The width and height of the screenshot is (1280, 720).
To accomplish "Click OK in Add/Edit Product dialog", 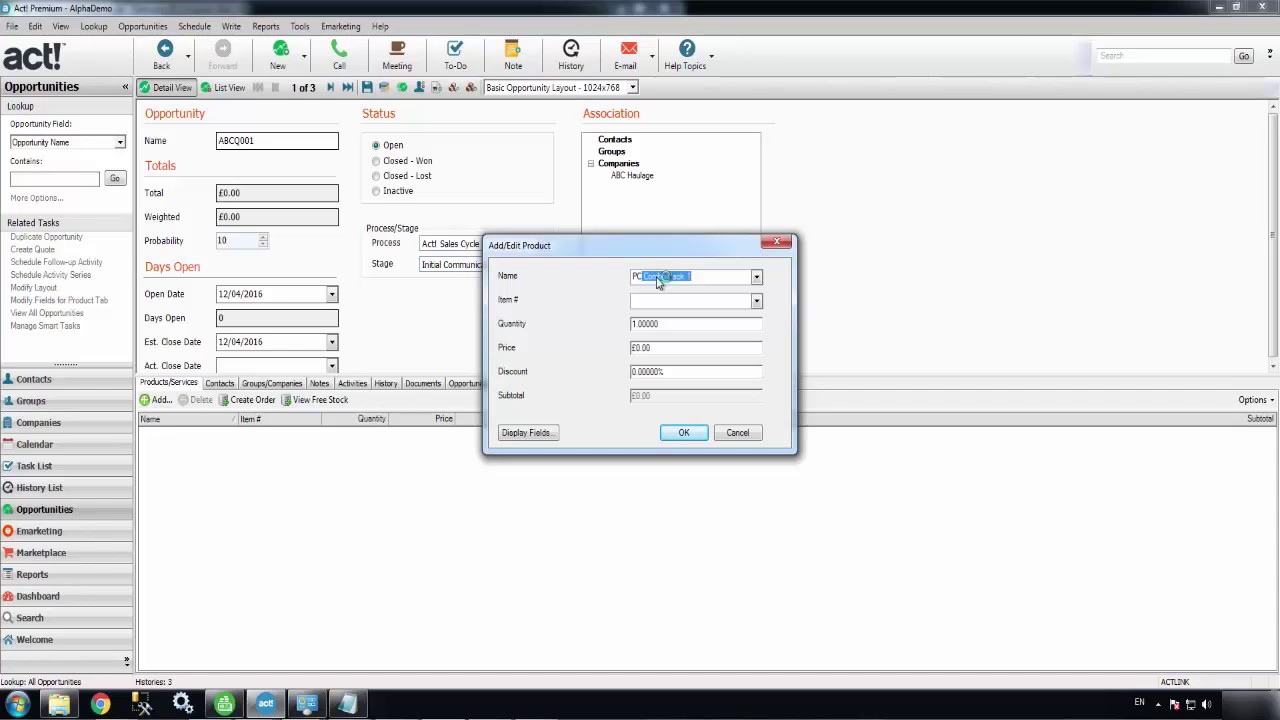I will click(x=684, y=433).
